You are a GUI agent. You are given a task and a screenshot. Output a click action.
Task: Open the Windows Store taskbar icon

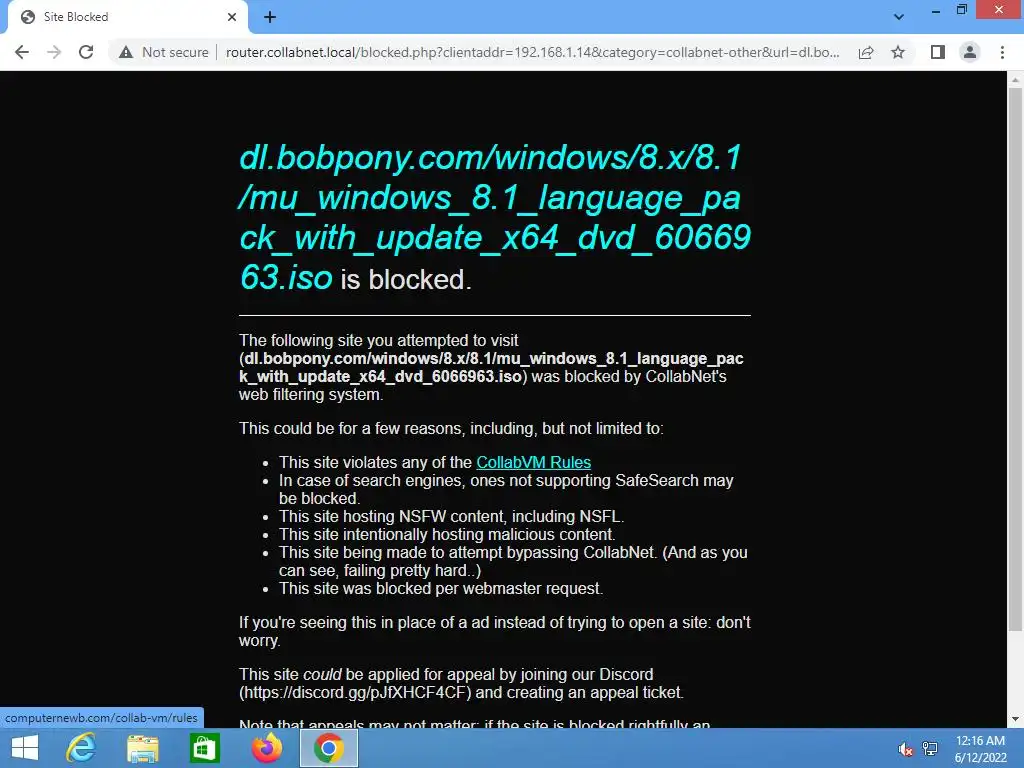[204, 748]
